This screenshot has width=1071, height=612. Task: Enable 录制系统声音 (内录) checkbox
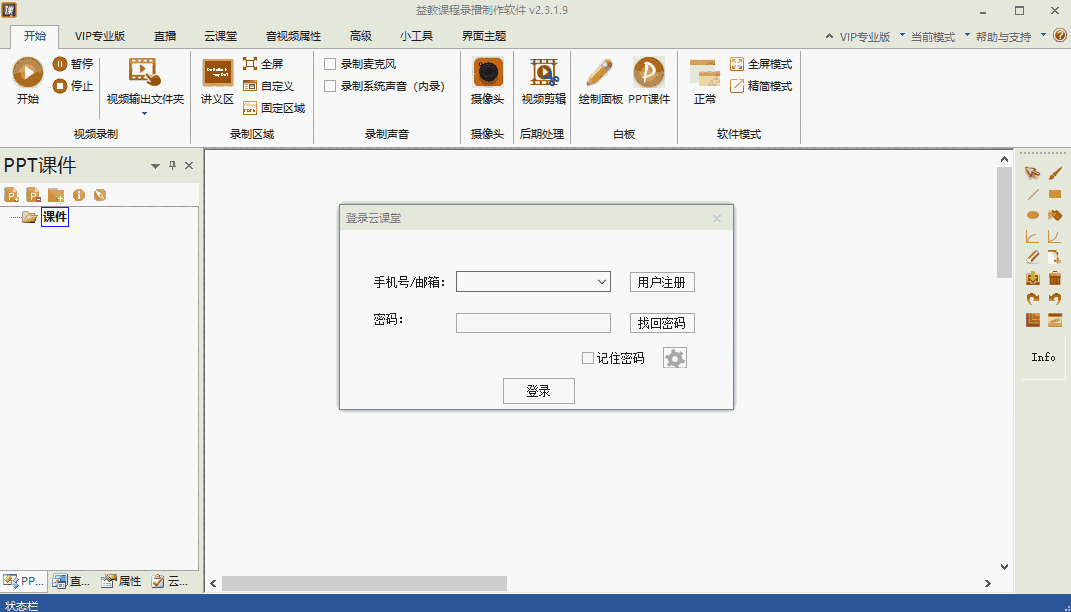click(x=330, y=86)
